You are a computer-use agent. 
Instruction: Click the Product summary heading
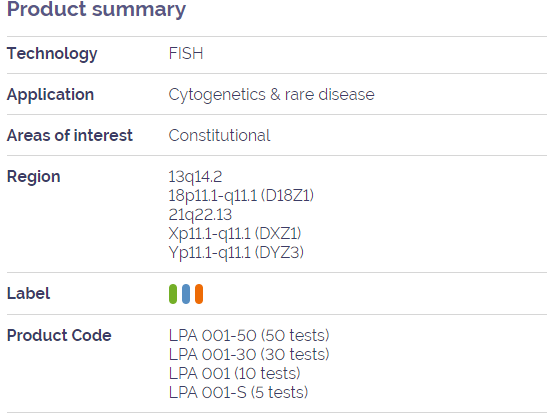pyautogui.click(x=96, y=9)
